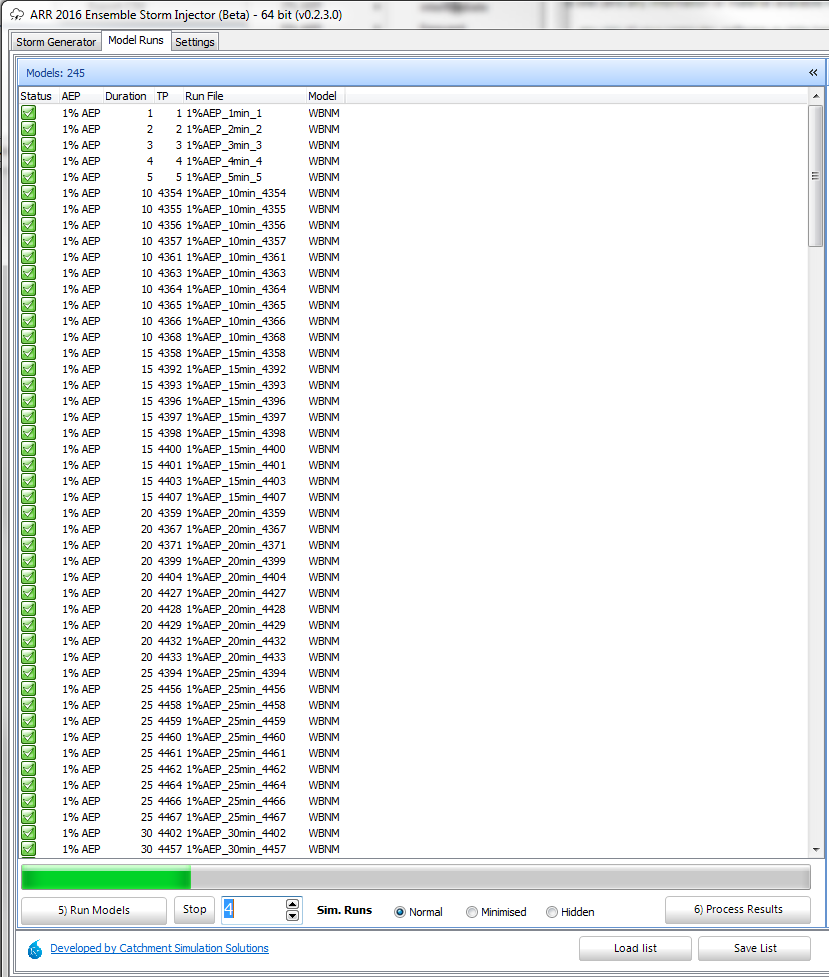This screenshot has height=977, width=829.
Task: Click the status icon beside 1%AEP_25min_4394
Action: click(x=28, y=673)
